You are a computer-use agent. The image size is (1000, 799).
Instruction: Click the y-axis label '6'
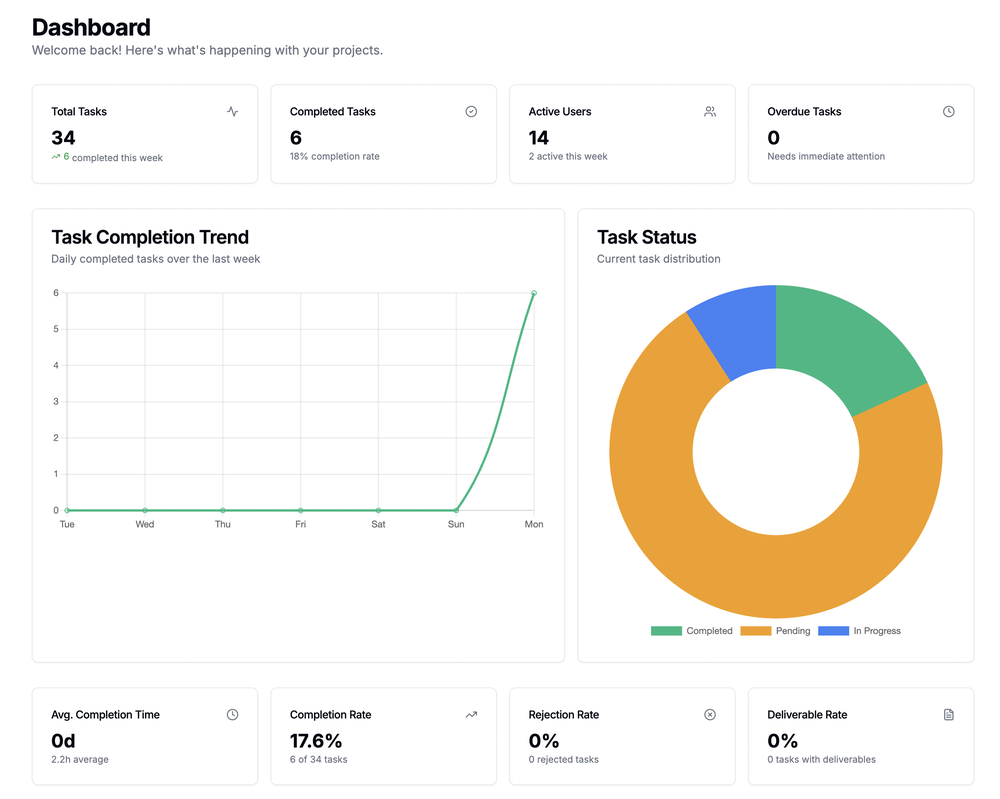56,293
